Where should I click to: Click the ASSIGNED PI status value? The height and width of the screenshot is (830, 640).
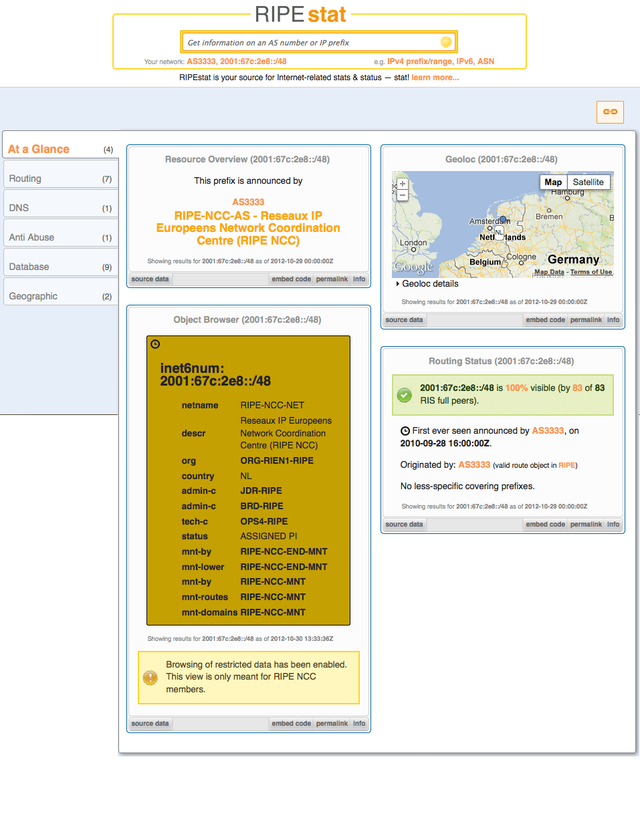(x=268, y=536)
